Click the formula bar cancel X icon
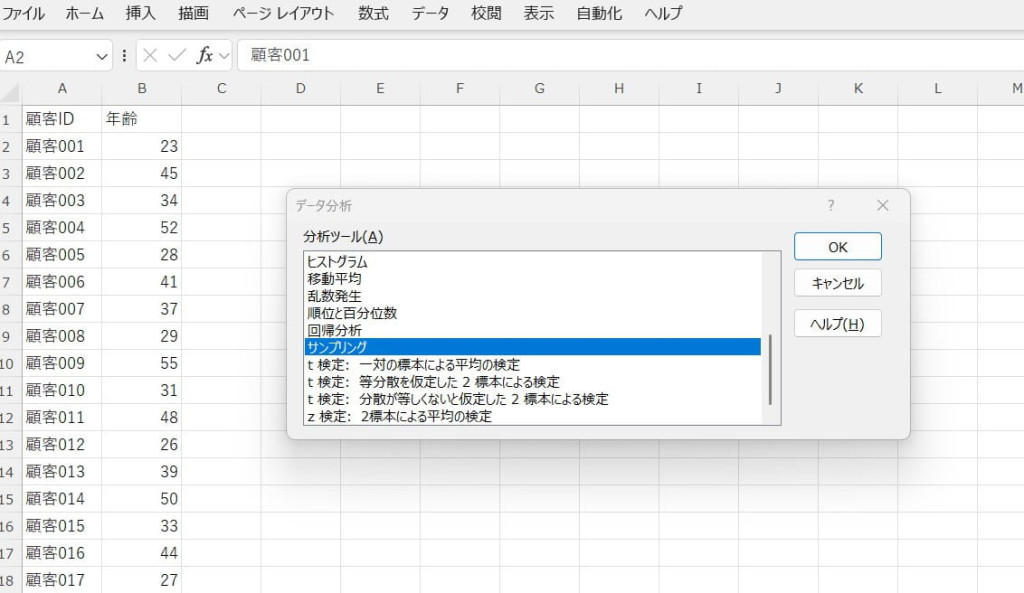Screen dimensions: 1024x593 click(151, 56)
